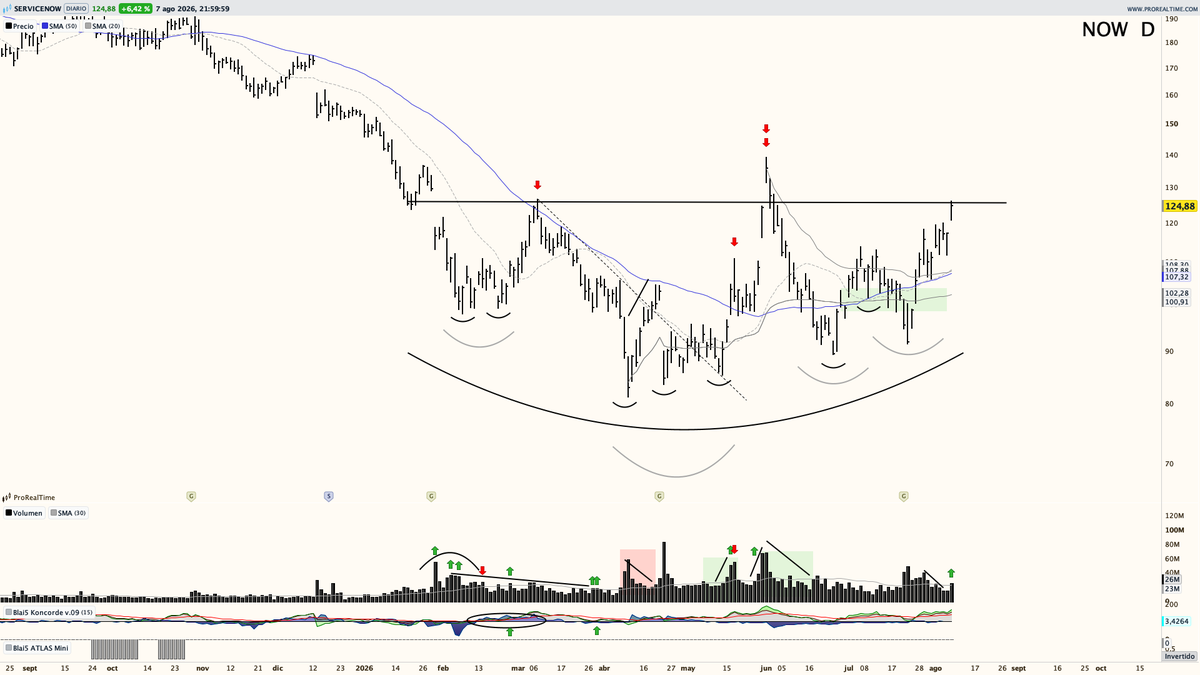Screen dimensions: 1200x675
Task: Click the 70 level on price axis
Action: pos(1169,464)
